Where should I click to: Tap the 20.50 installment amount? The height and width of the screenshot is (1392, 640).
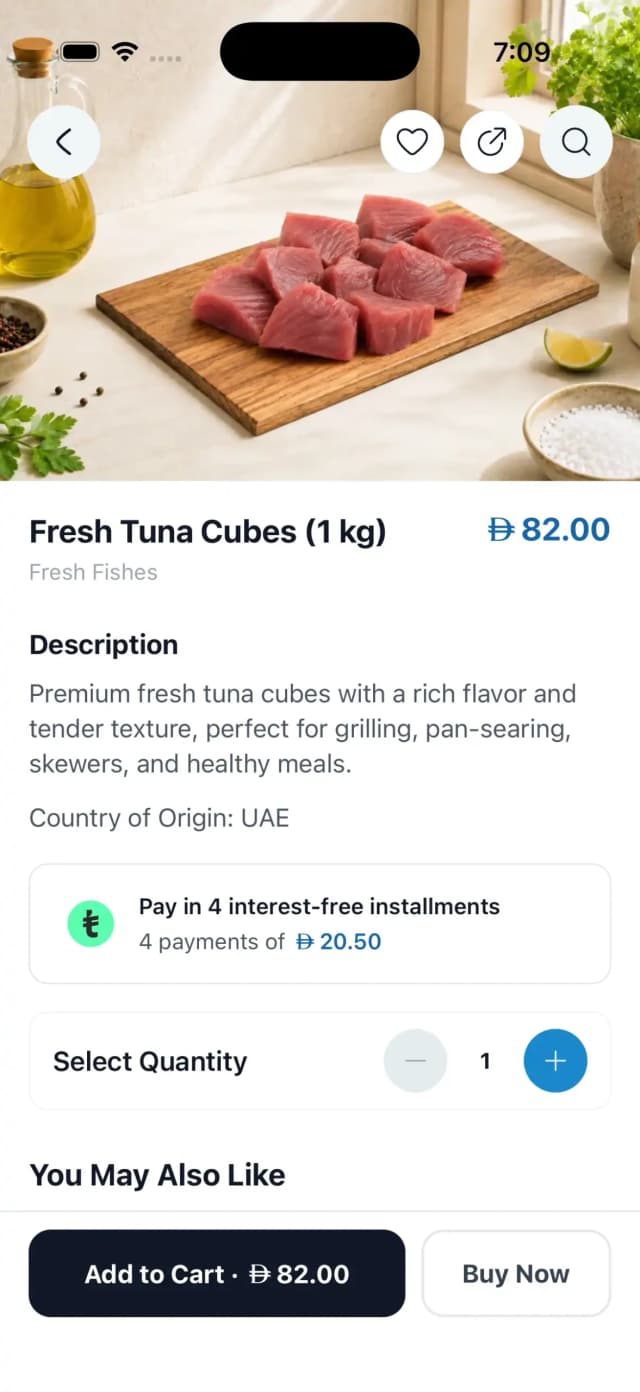[339, 941]
